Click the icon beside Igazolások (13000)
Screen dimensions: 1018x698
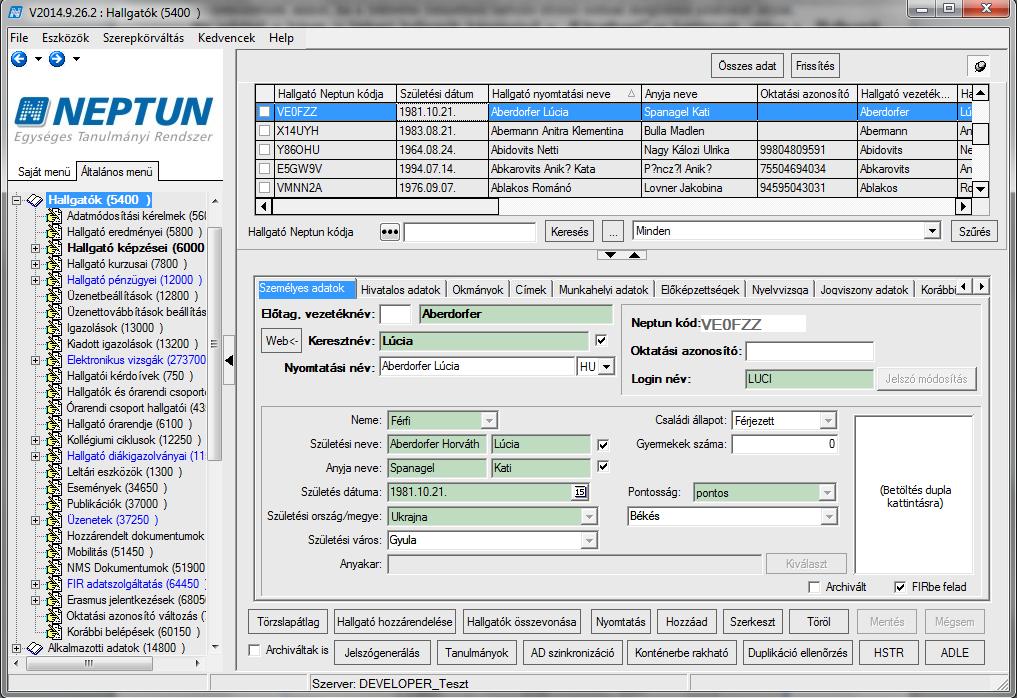[x=54, y=329]
